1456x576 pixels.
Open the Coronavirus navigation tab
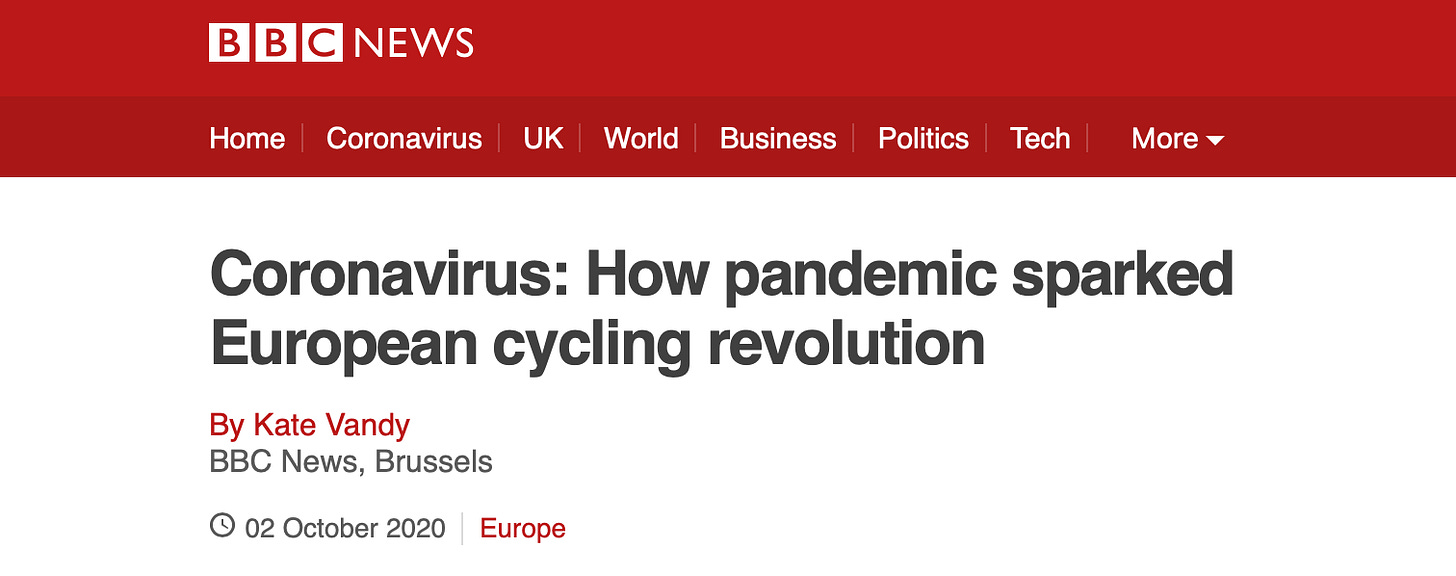tap(404, 138)
